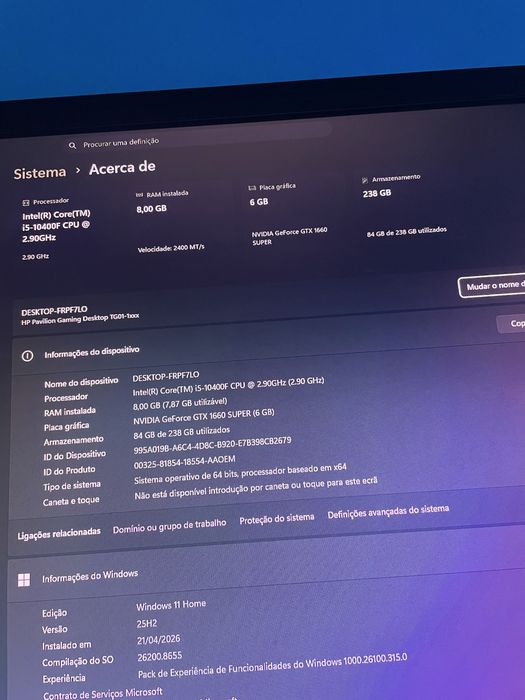Click NVIDIA GeForce GTX 1660 SUPER (6 GB) row
The image size is (525, 700).
(204, 417)
